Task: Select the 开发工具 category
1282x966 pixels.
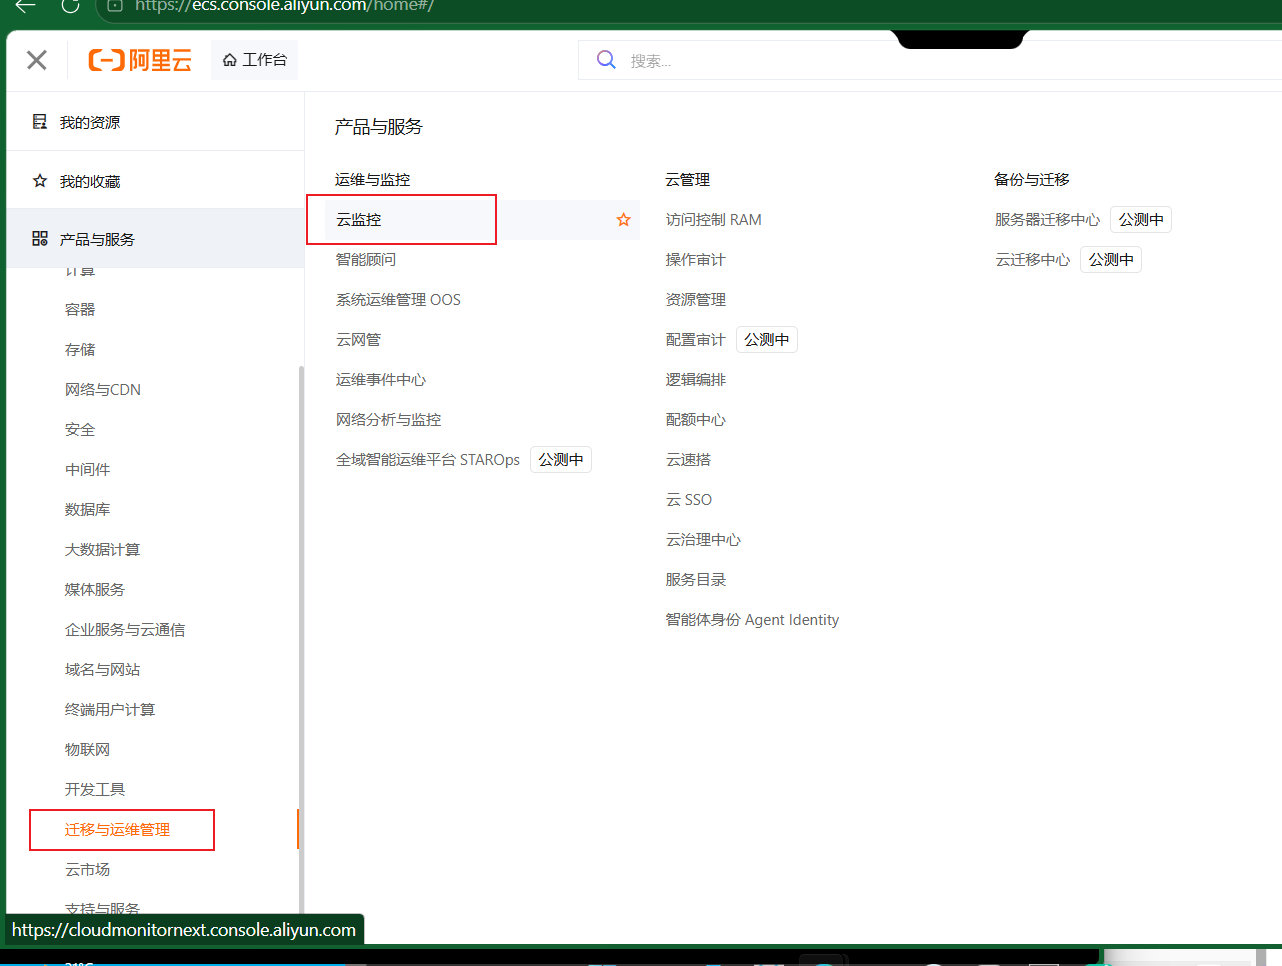Action: pyautogui.click(x=95, y=789)
